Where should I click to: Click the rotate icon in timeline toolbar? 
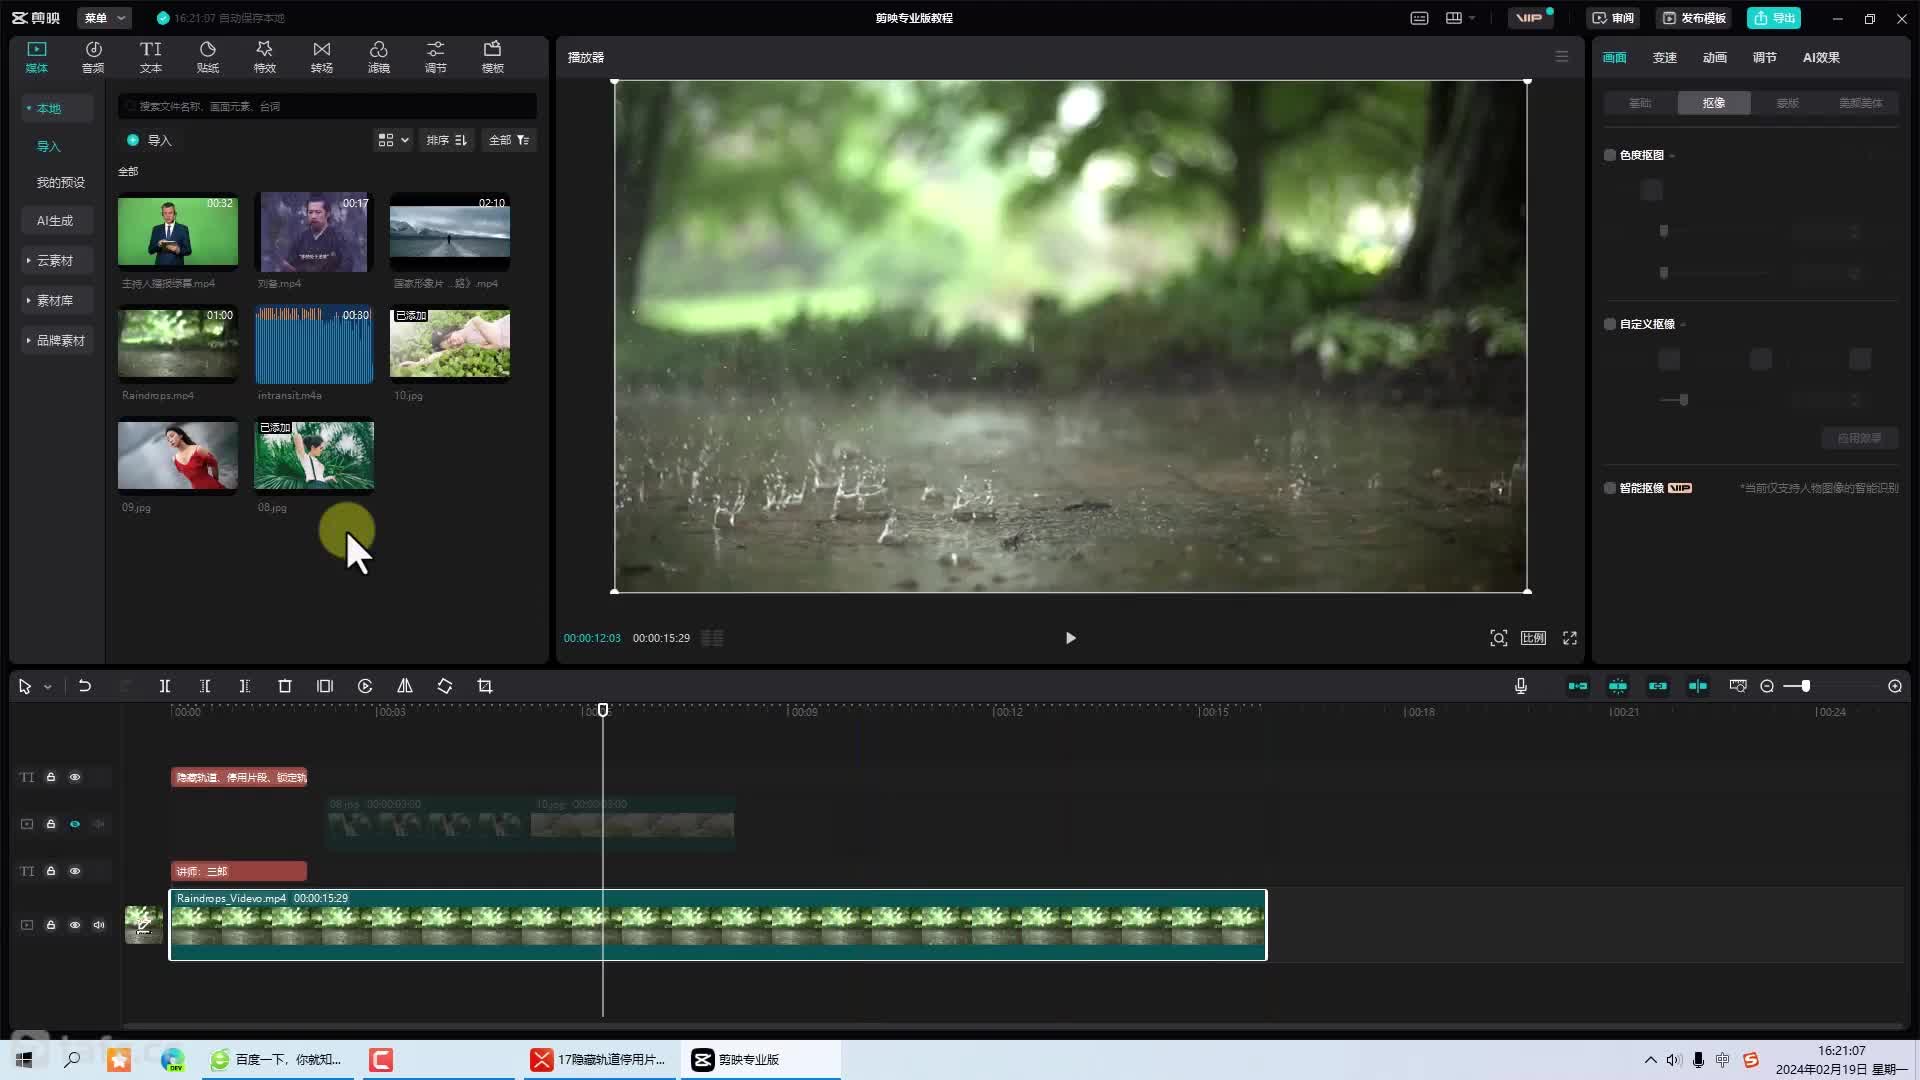click(445, 686)
